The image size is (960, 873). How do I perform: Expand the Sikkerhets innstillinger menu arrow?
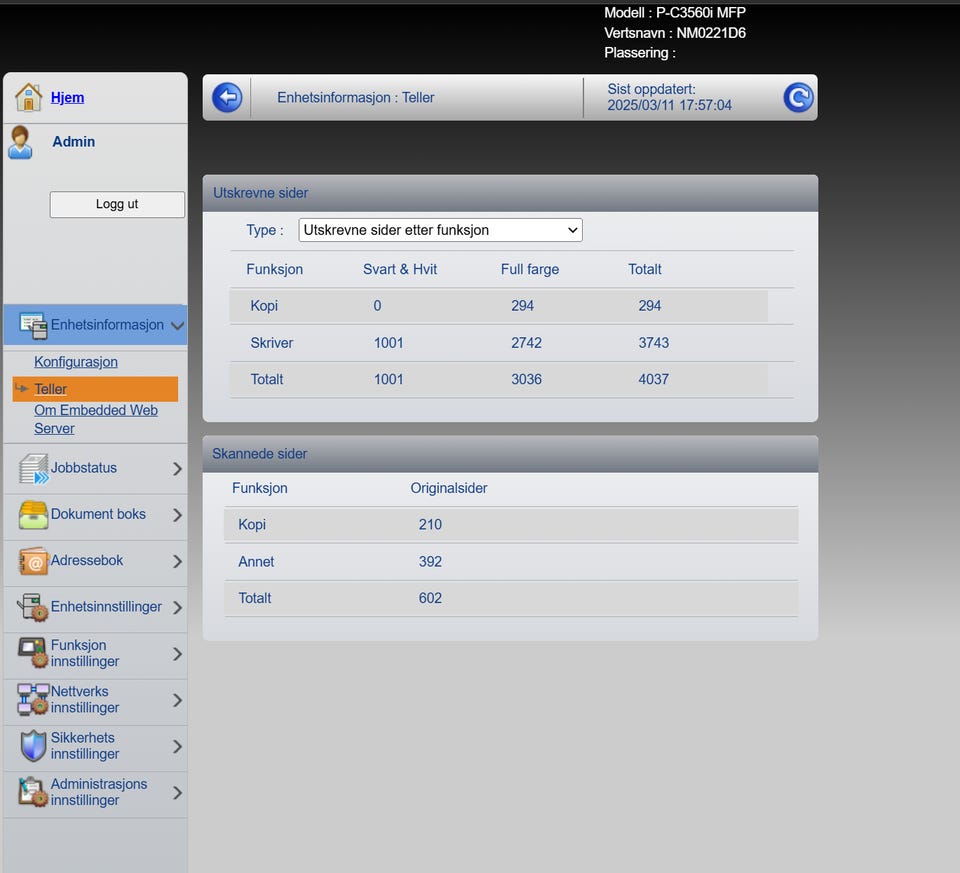click(x=178, y=746)
